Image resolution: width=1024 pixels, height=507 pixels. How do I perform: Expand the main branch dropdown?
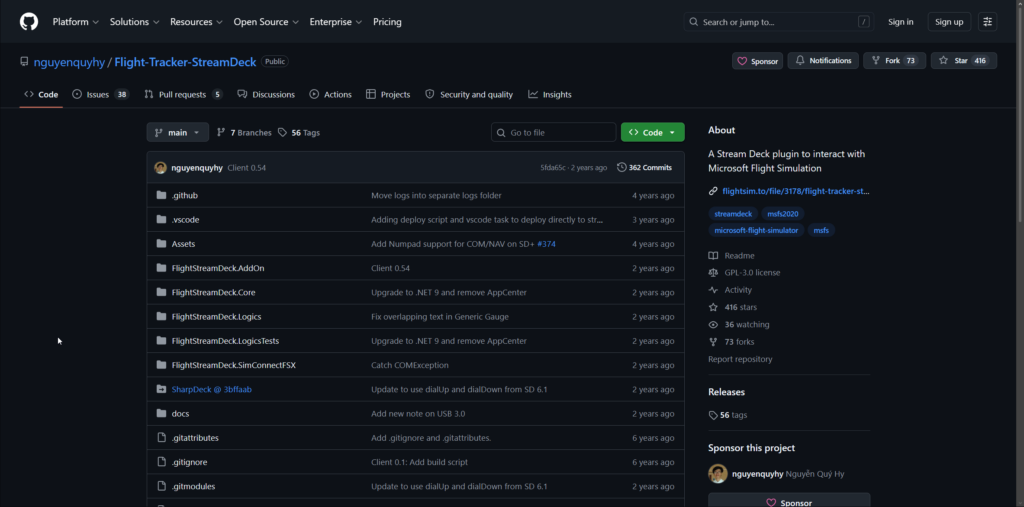click(x=177, y=132)
